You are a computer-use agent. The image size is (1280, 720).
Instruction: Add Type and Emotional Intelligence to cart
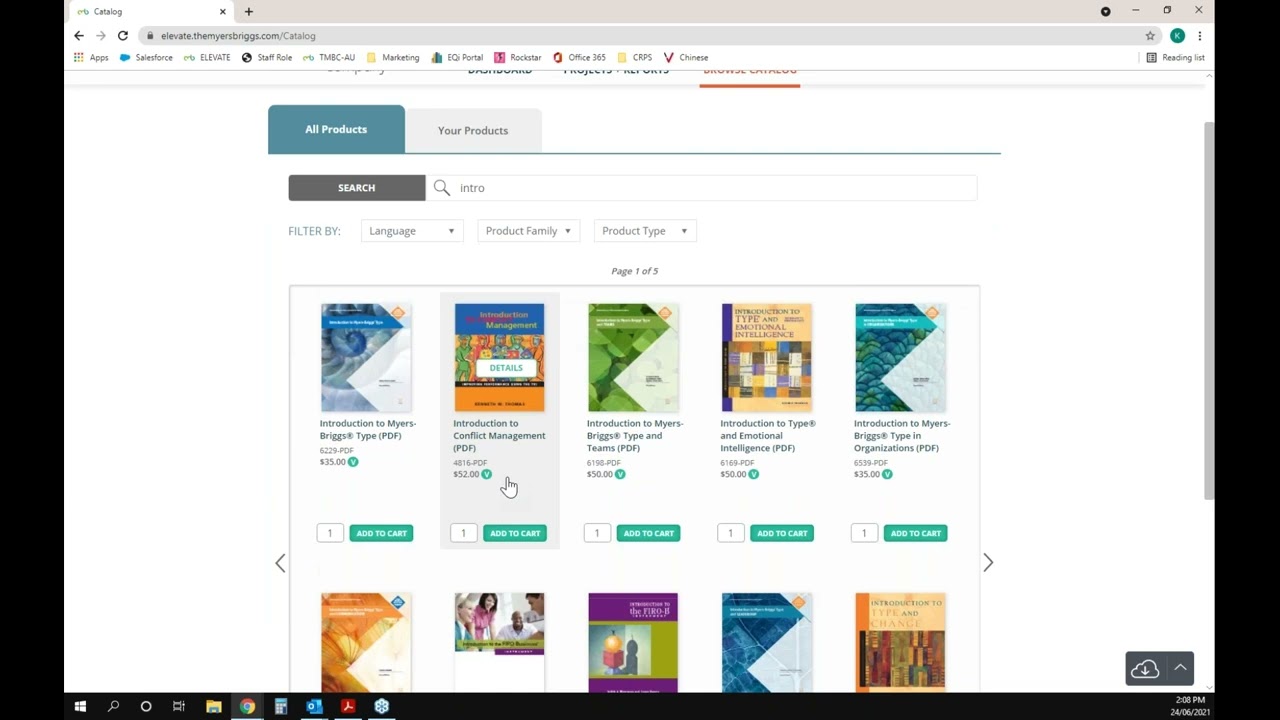(782, 533)
